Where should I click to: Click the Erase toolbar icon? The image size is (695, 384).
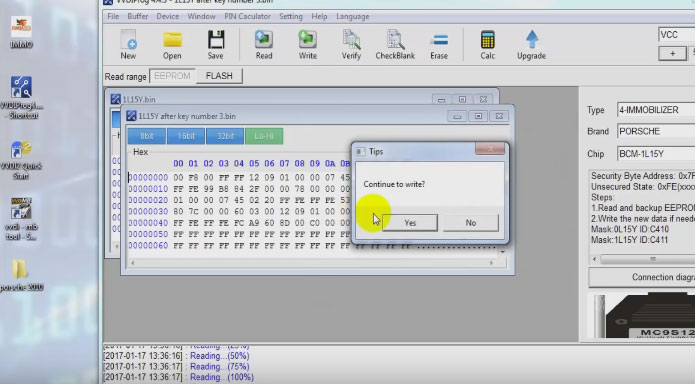pyautogui.click(x=439, y=44)
